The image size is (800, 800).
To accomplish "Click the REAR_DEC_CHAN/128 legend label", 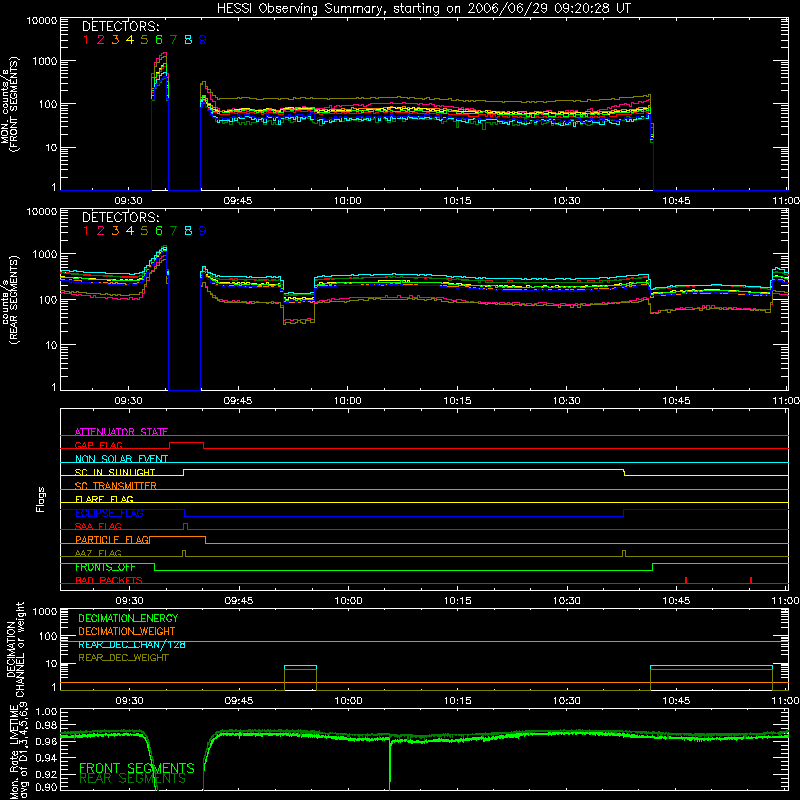I will coord(132,644).
